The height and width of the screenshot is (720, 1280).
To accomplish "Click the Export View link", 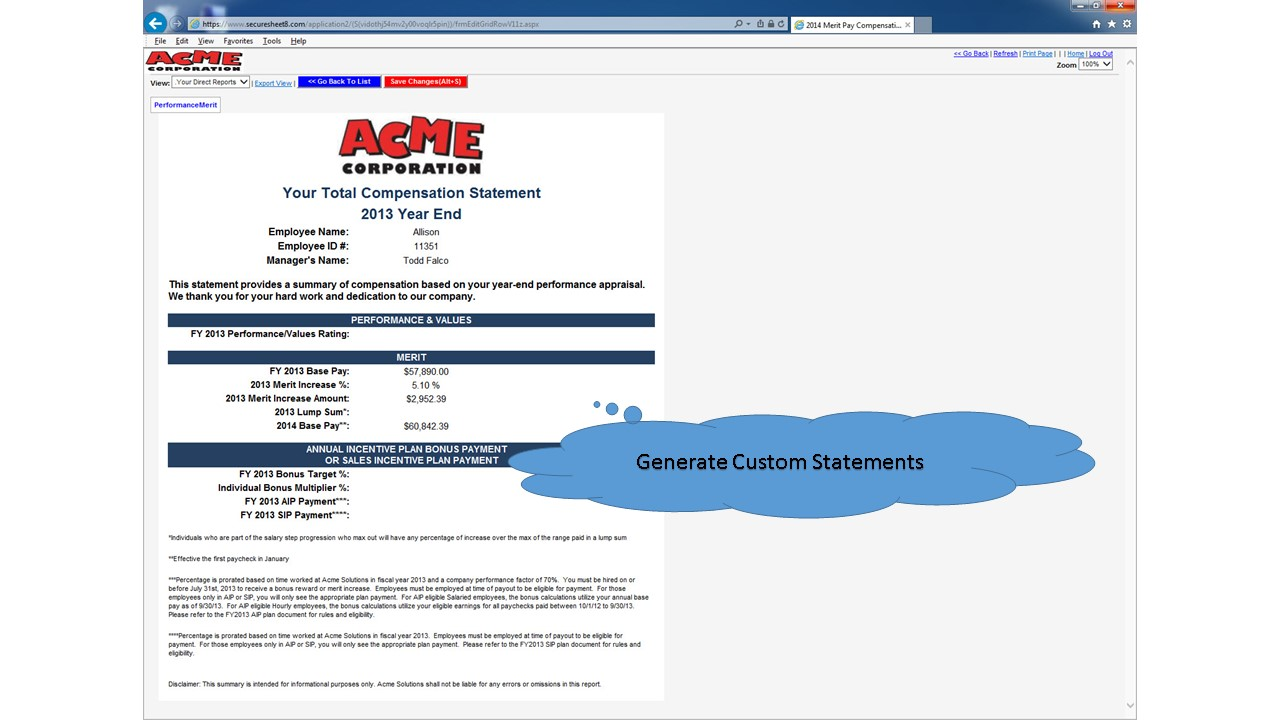I will (x=273, y=83).
